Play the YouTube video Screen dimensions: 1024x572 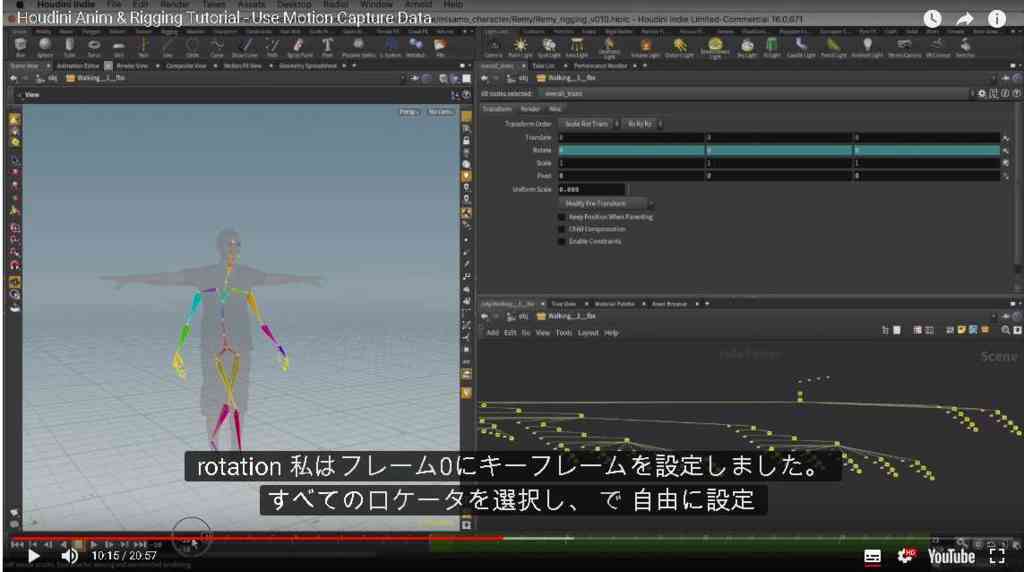(33, 556)
